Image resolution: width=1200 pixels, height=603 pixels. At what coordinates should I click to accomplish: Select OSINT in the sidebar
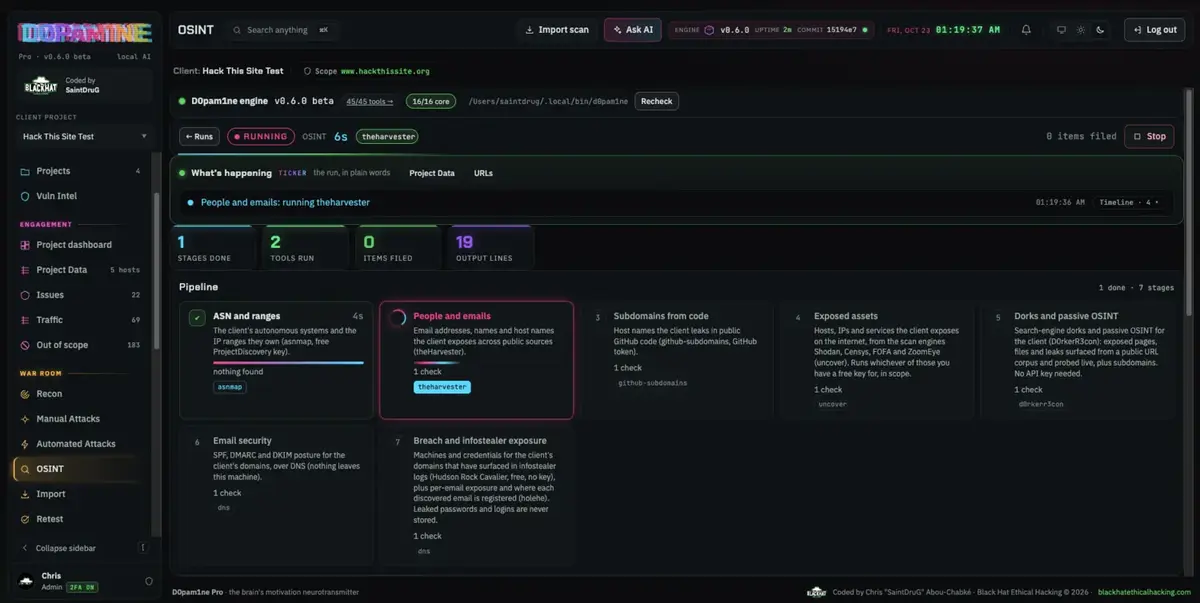tap(80, 469)
